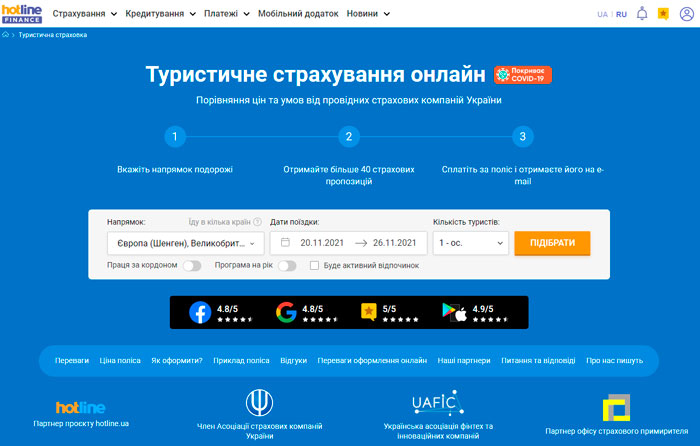Click the help icon near 'Їду в кілька країн'
The width and height of the screenshot is (700, 446).
[x=257, y=222]
